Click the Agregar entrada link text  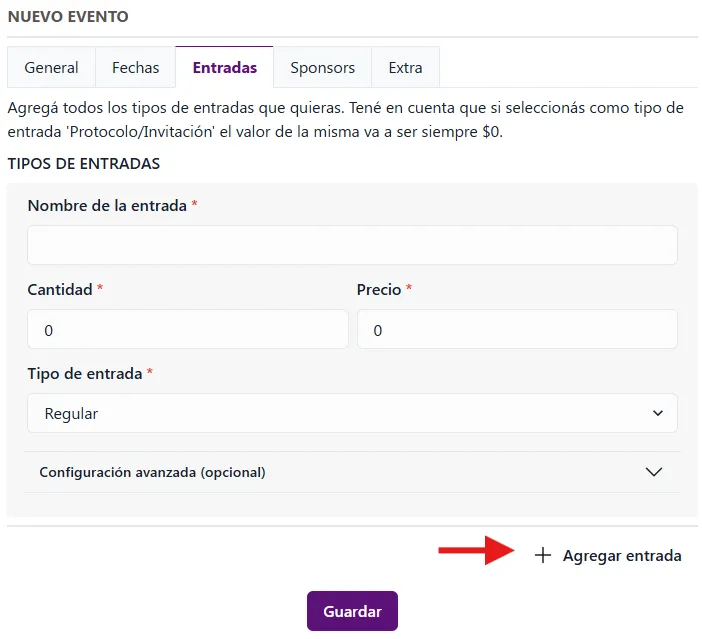(x=622, y=555)
